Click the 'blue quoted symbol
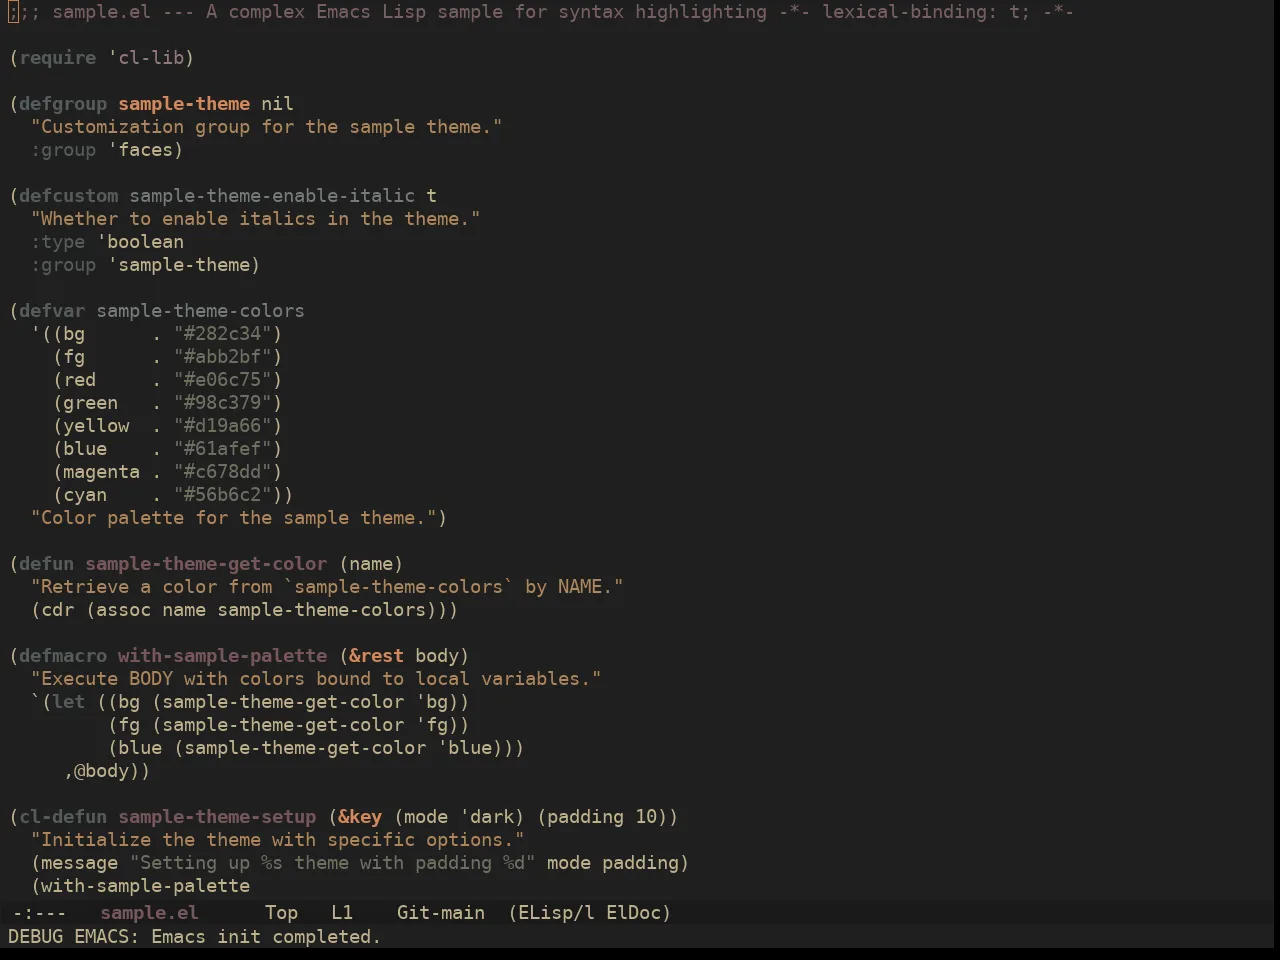1280x960 pixels. pos(465,748)
